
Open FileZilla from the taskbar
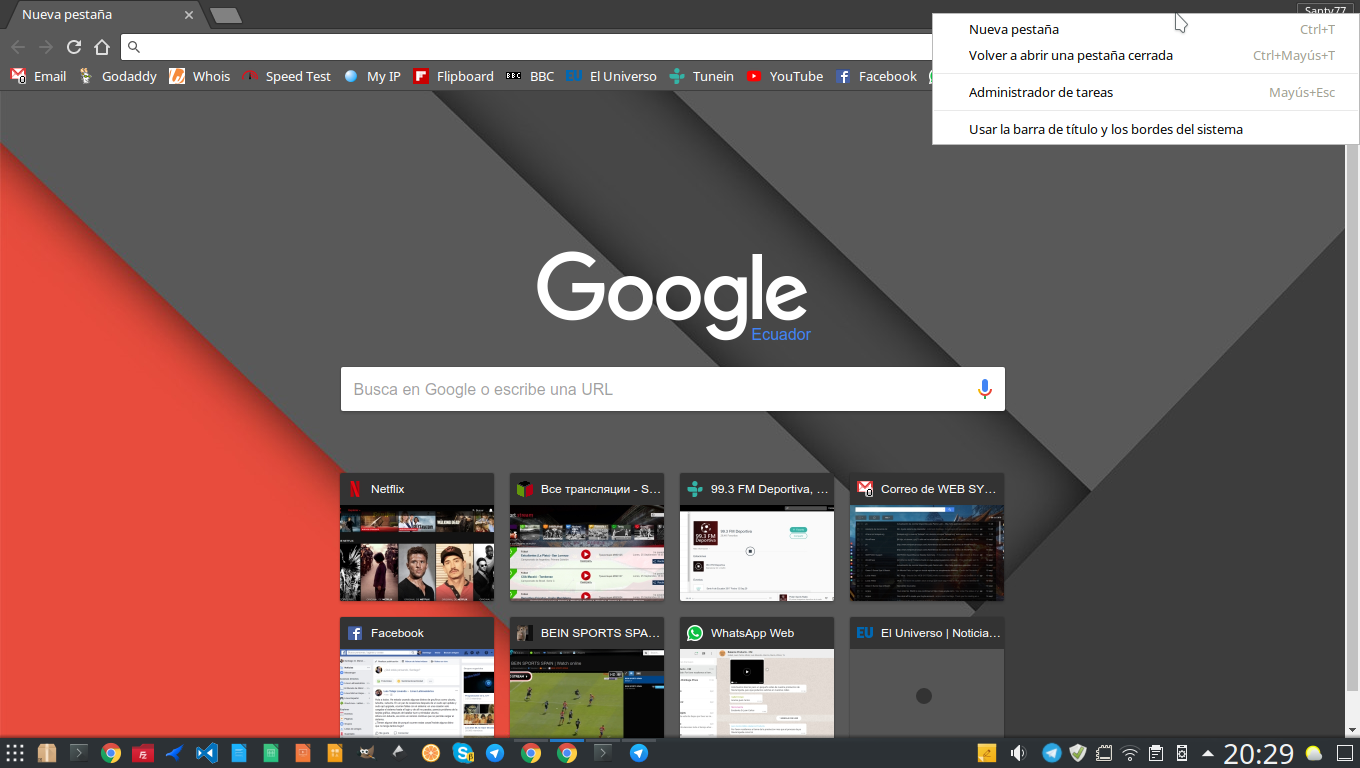point(143,753)
